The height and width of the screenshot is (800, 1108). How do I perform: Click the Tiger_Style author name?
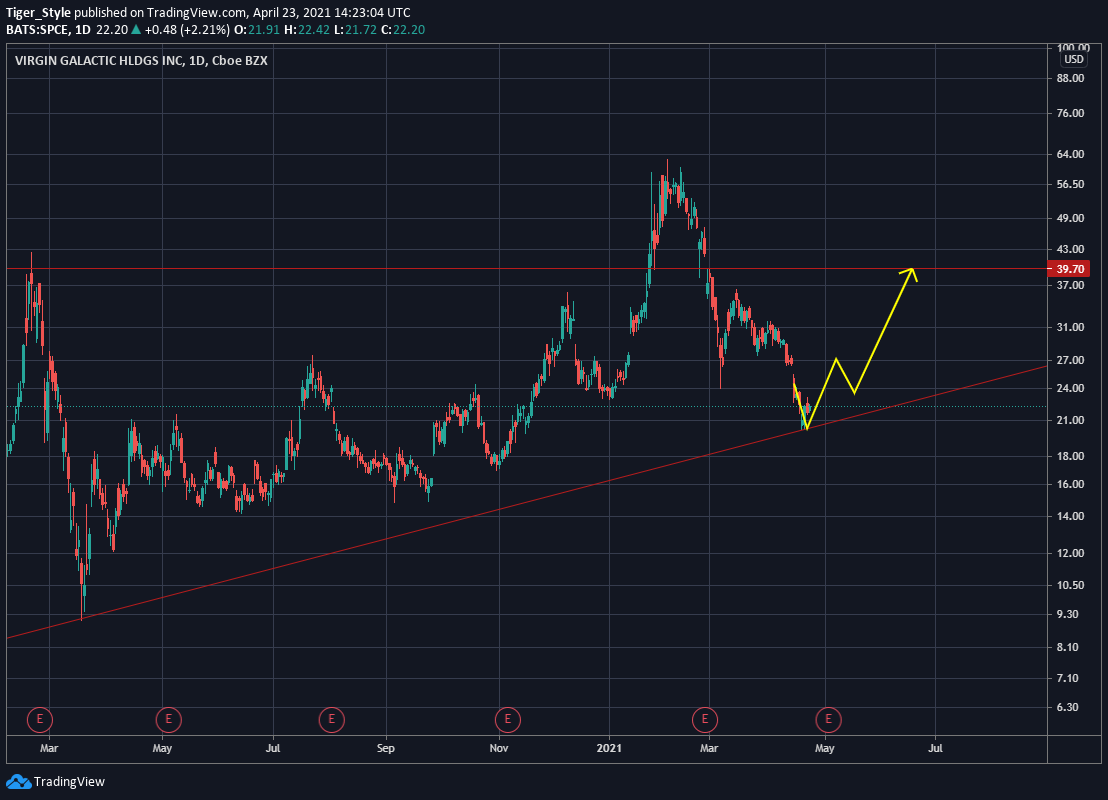[38, 13]
